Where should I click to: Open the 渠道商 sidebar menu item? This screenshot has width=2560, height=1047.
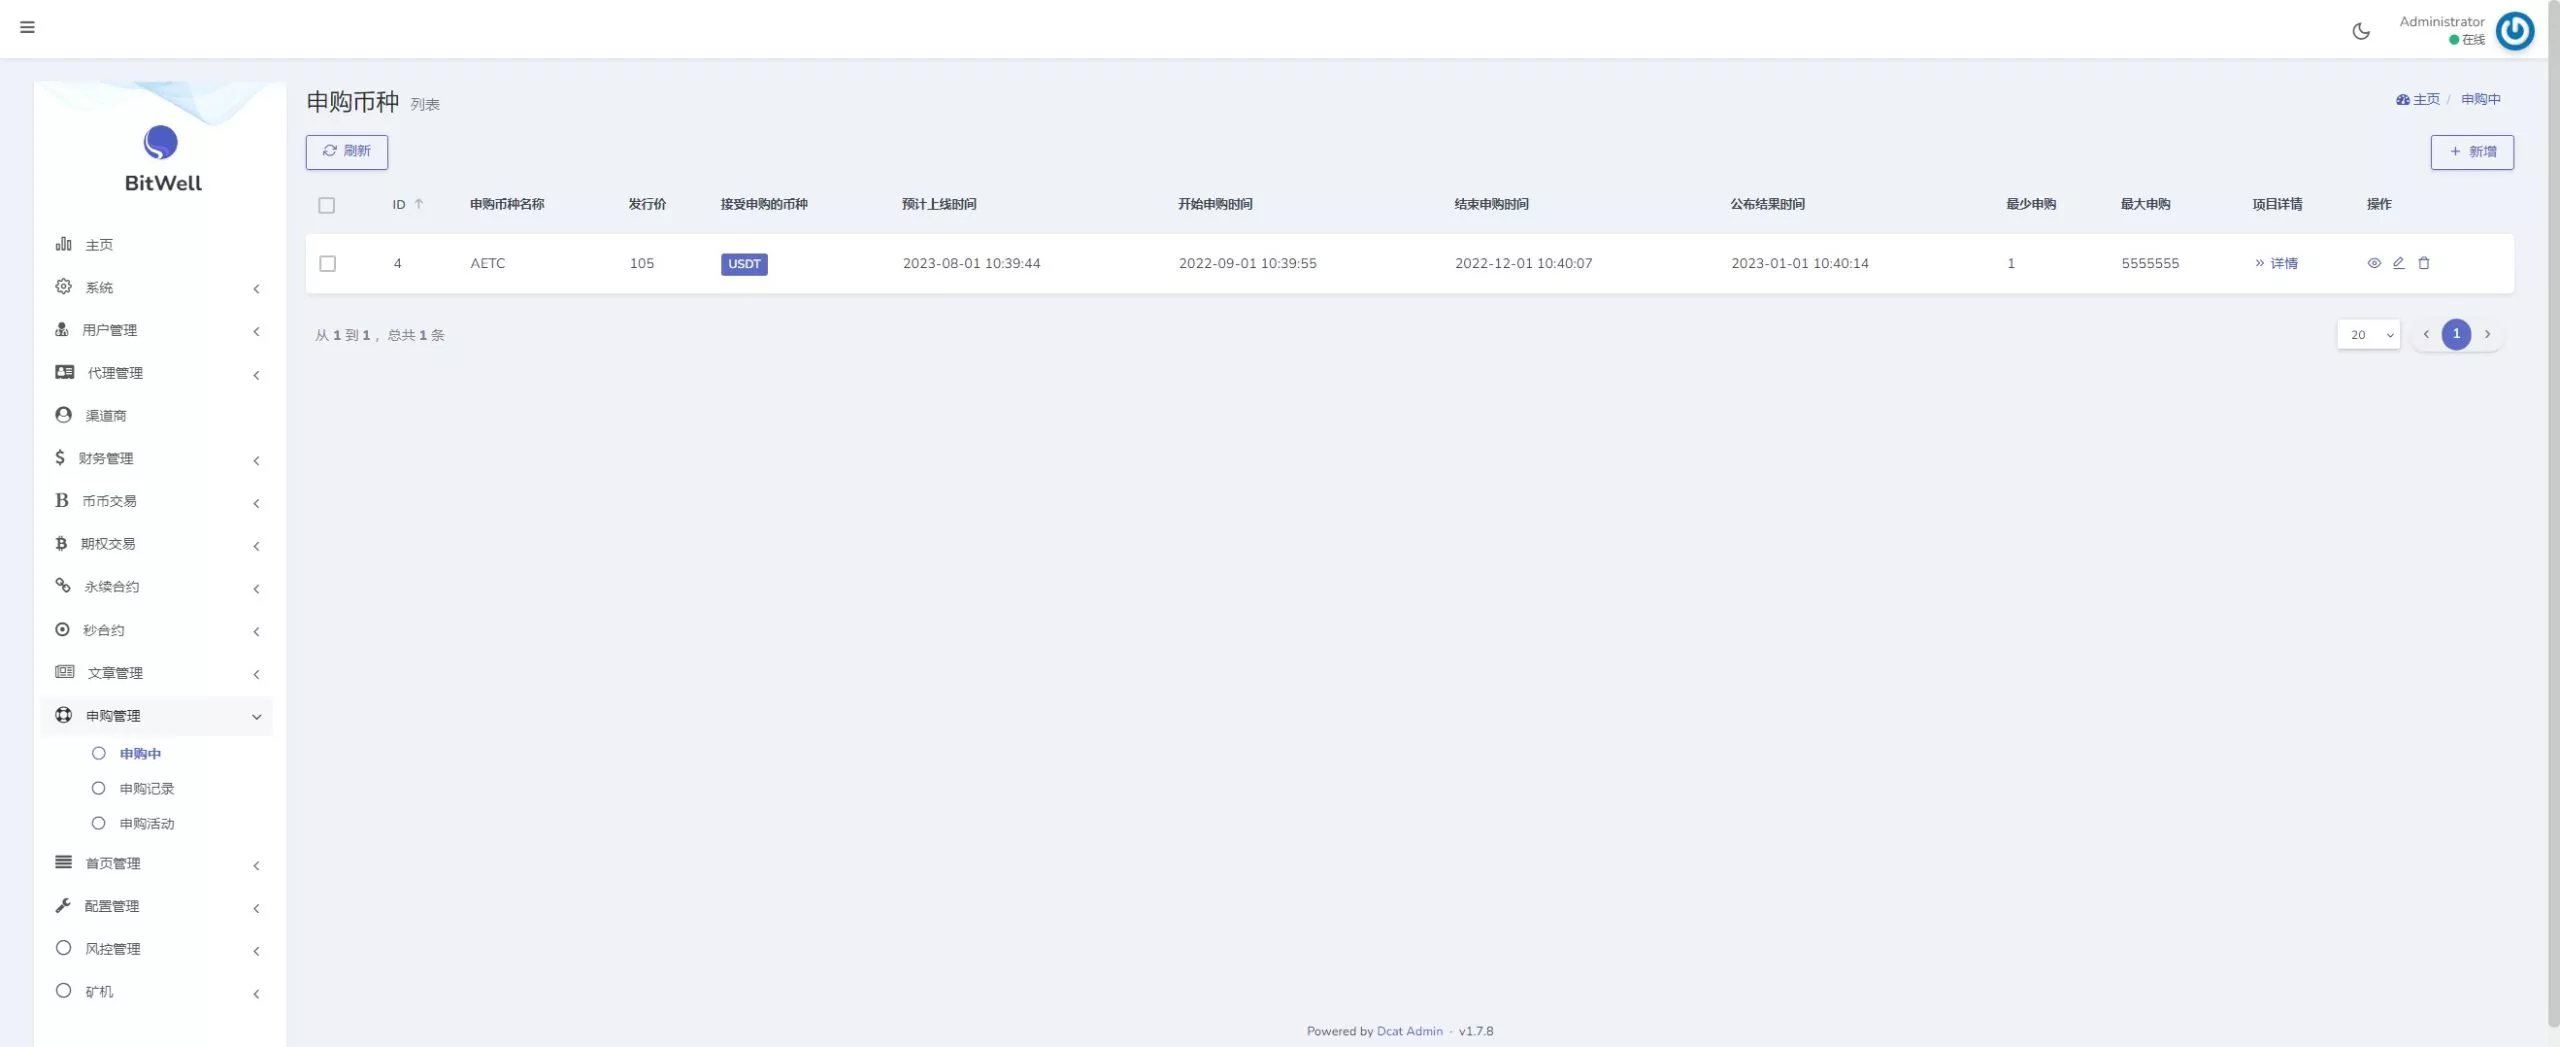click(105, 416)
